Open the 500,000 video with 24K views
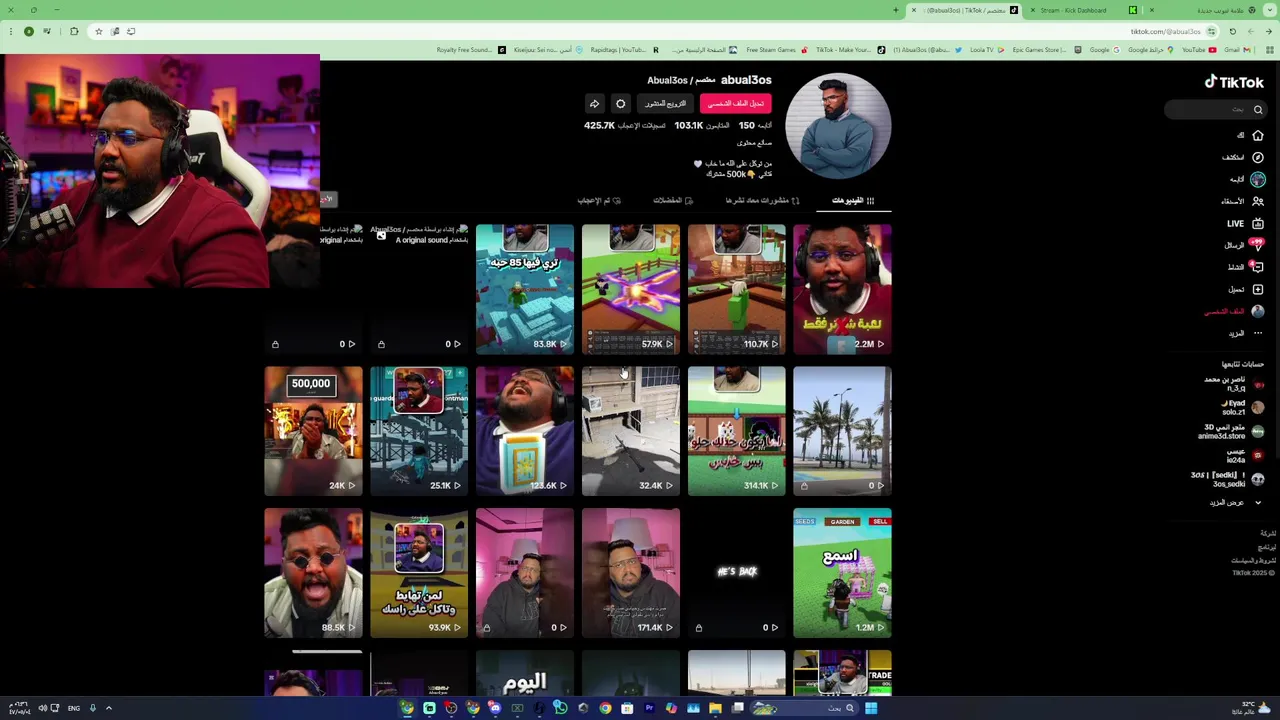Image resolution: width=1280 pixels, height=720 pixels. [x=312, y=431]
